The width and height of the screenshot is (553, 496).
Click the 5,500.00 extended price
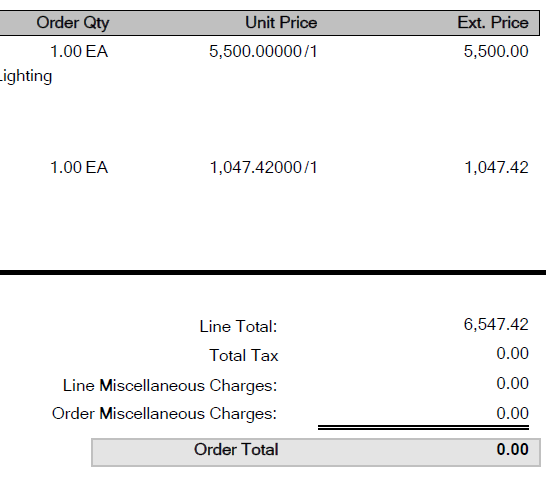point(496,52)
